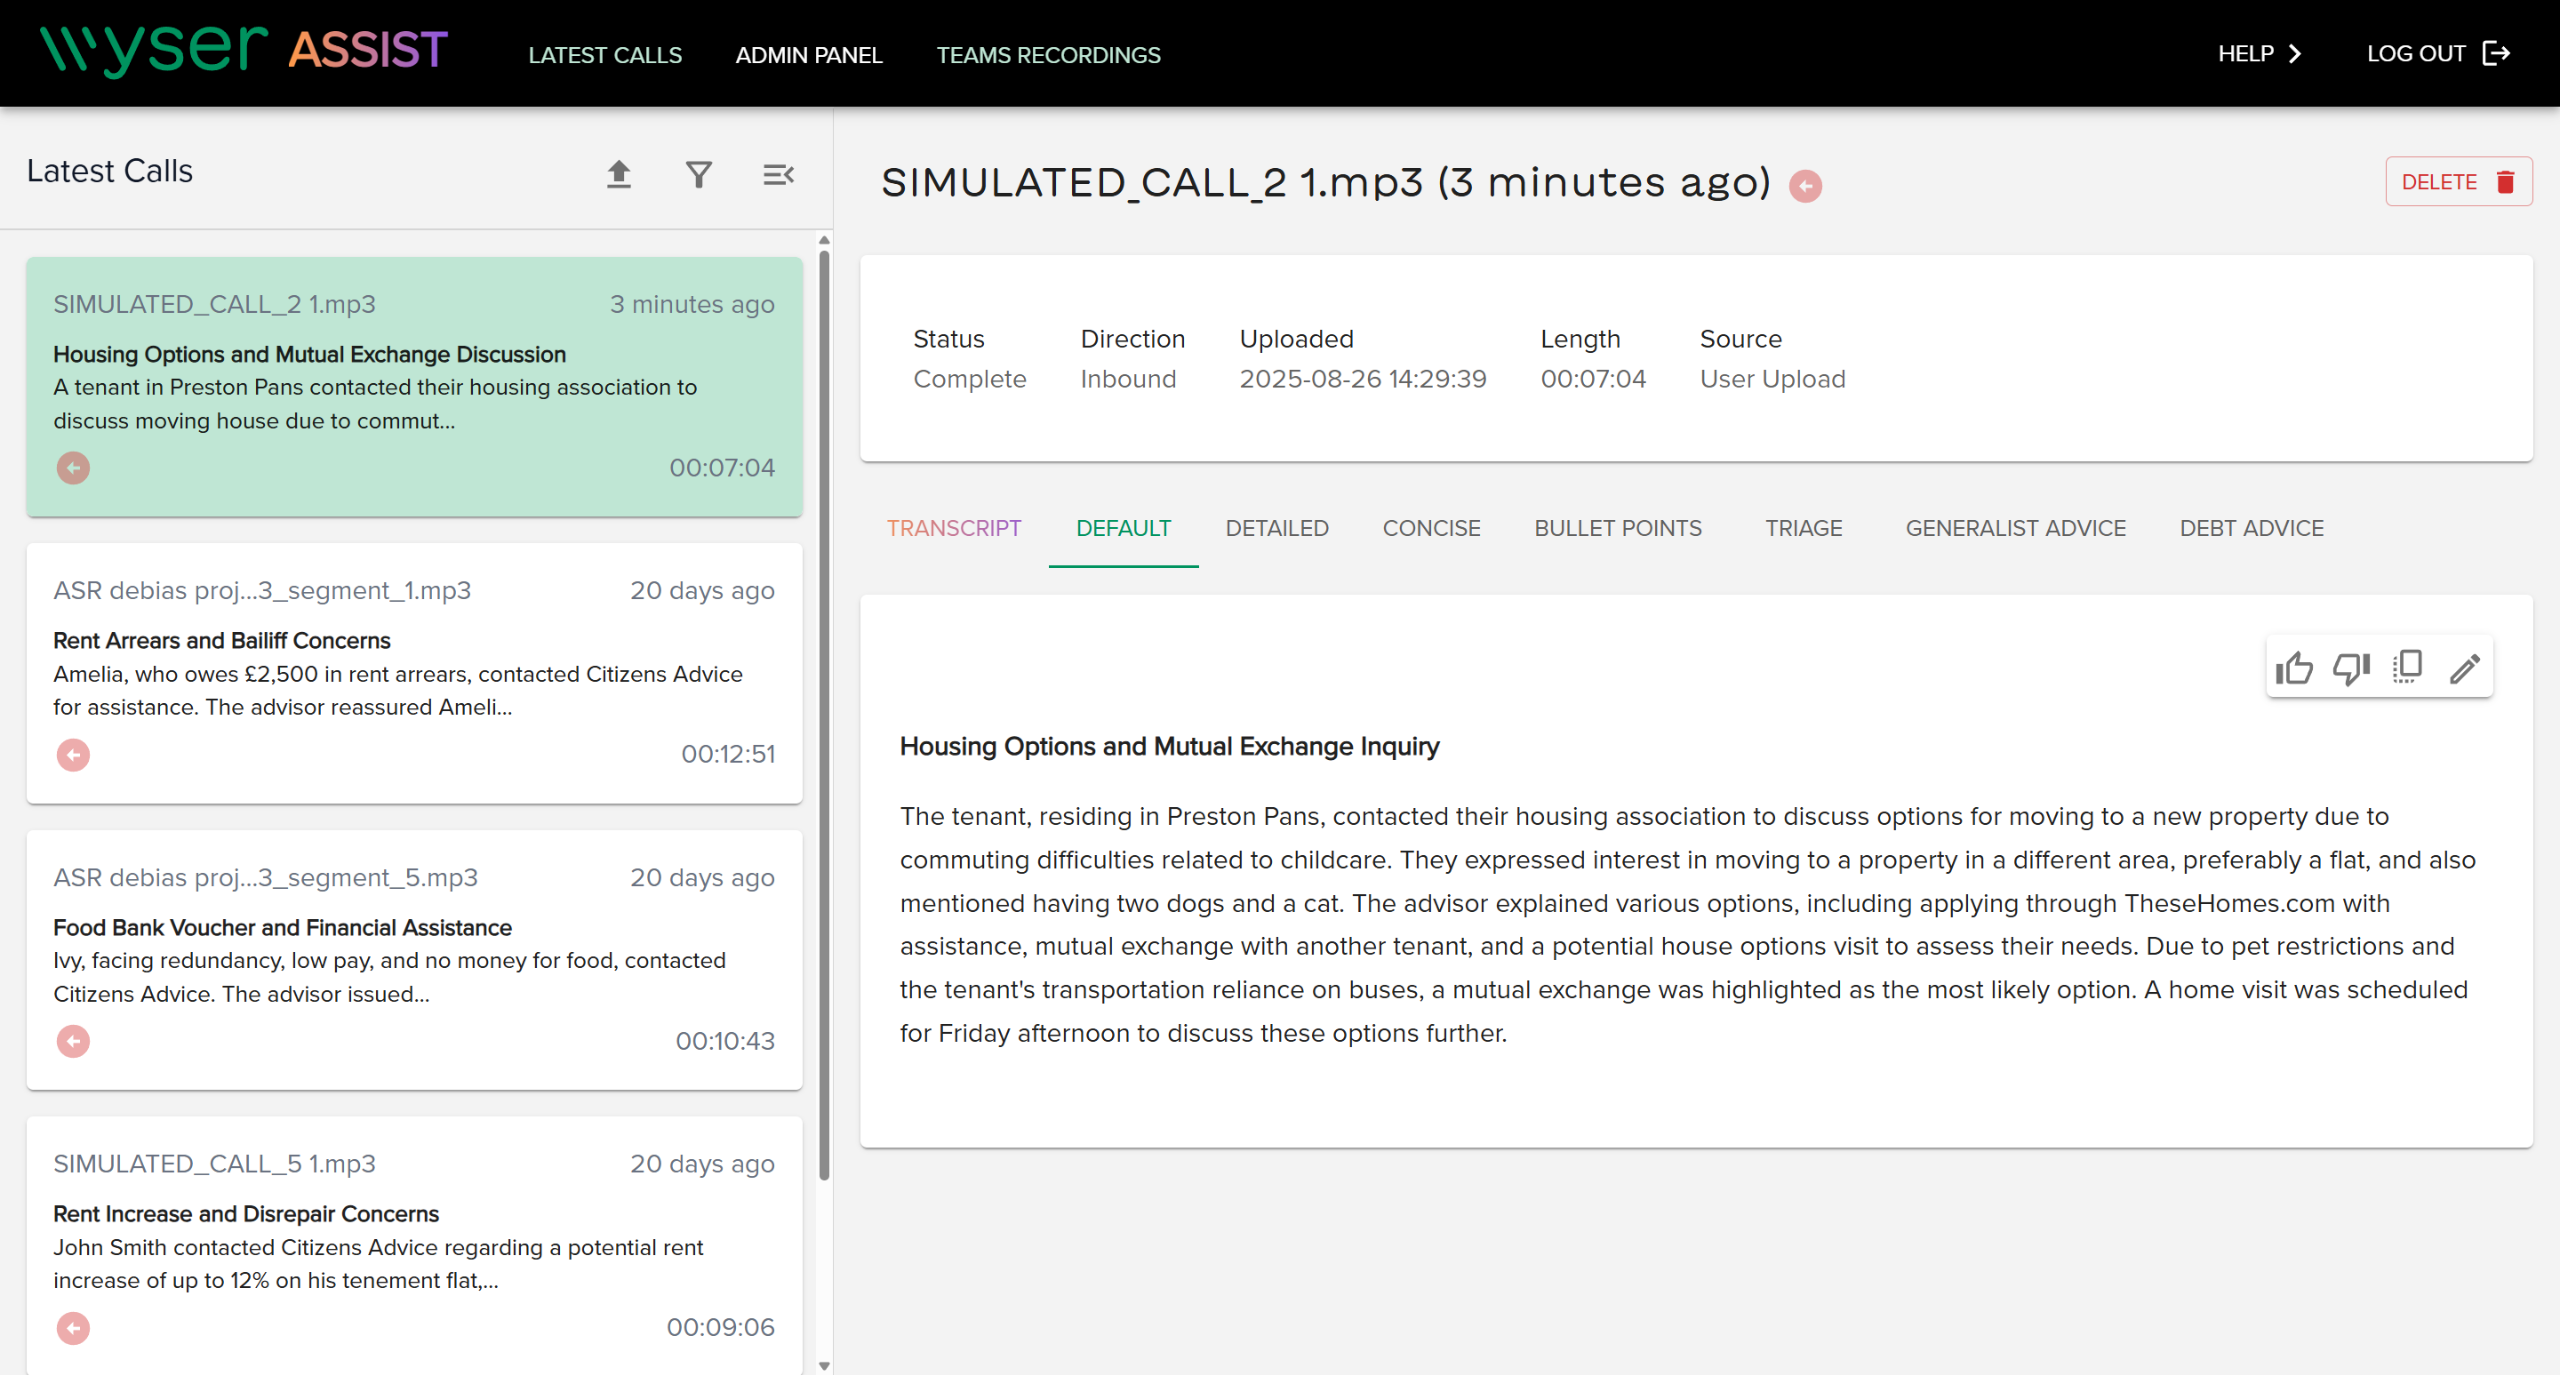This screenshot has width=2560, height=1375.
Task: Go to Teams Recordings page
Action: point(1048,55)
